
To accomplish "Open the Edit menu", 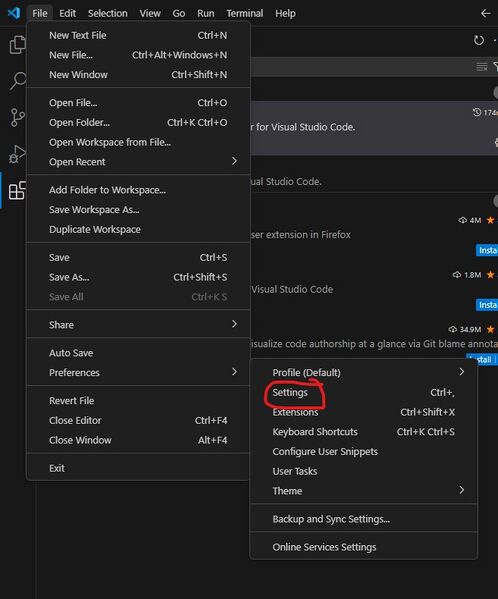I will (67, 13).
